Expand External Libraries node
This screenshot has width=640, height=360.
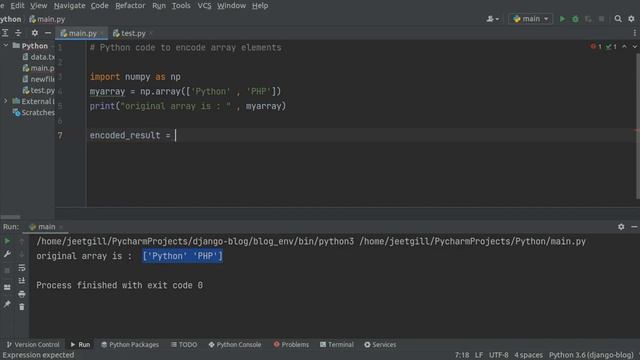(x=5, y=101)
